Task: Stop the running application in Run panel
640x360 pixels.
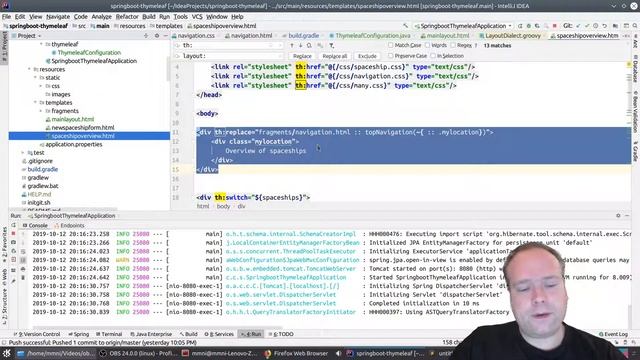Action: pos(13,233)
